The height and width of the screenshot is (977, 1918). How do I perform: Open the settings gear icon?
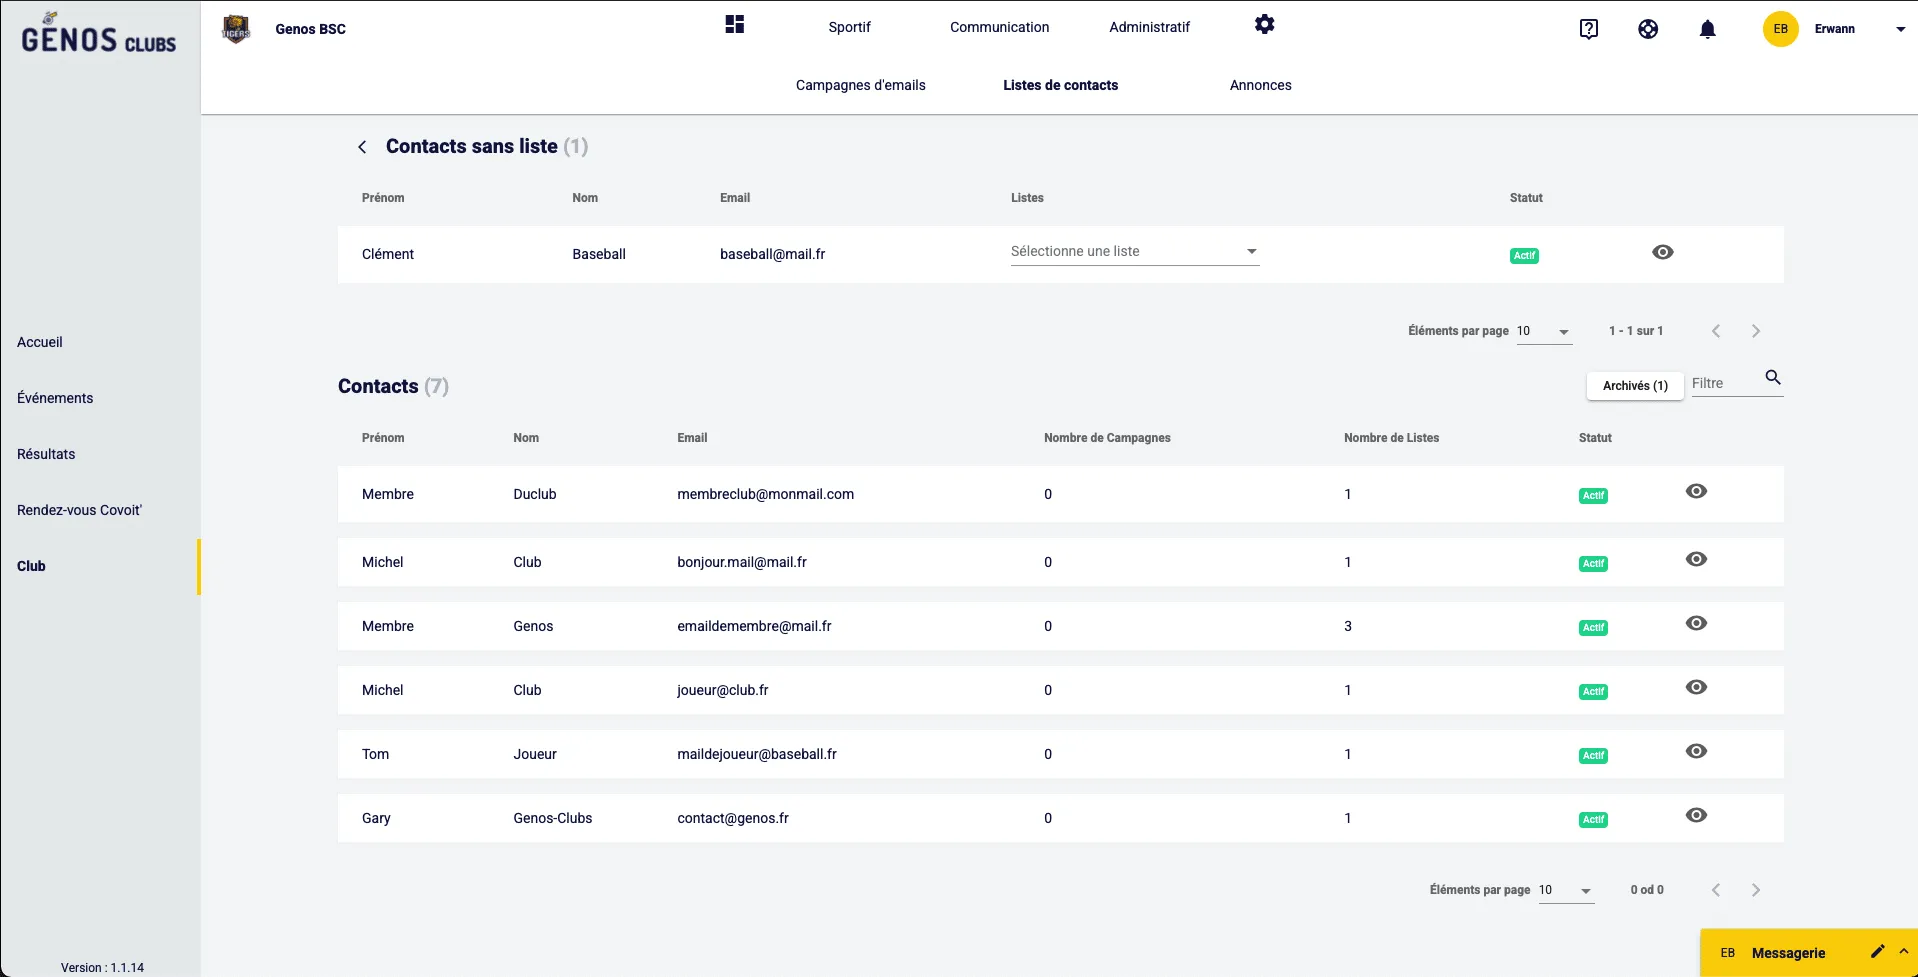[1264, 25]
